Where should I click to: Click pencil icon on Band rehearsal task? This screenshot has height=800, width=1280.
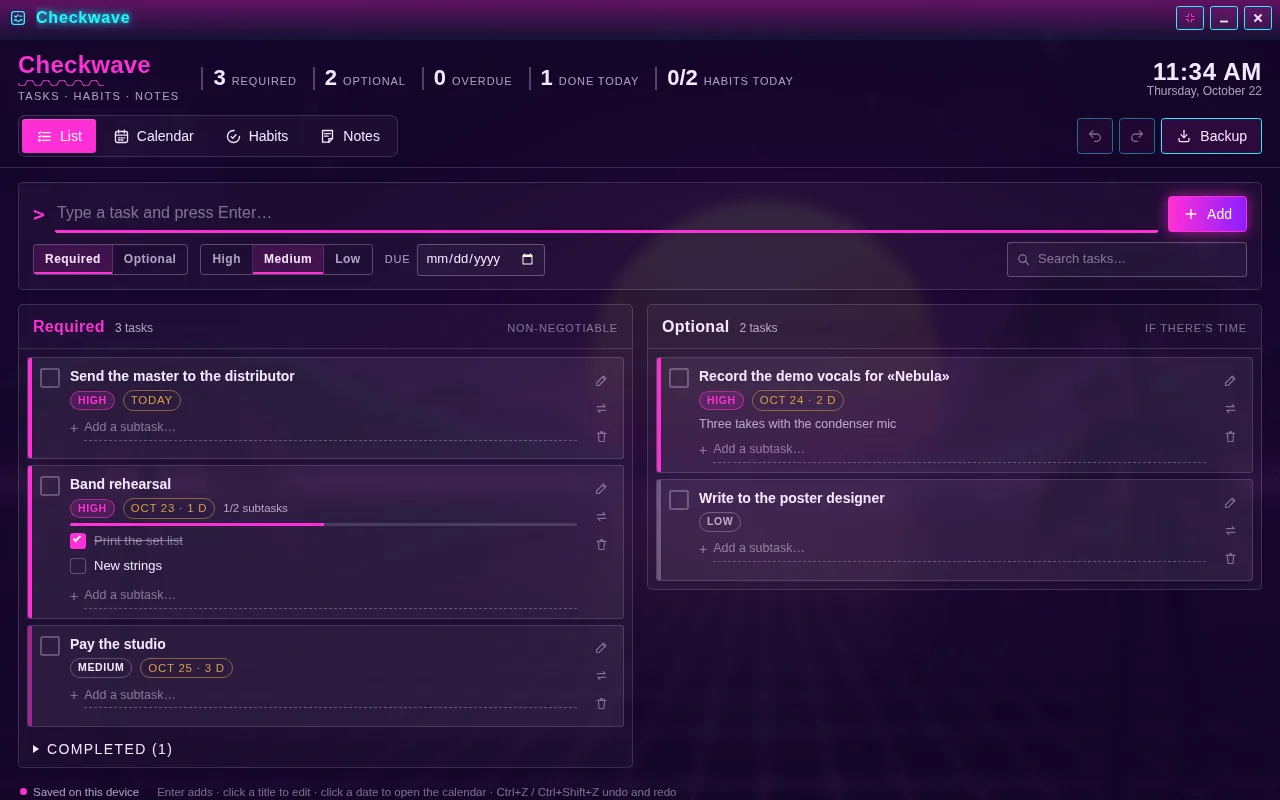click(601, 489)
